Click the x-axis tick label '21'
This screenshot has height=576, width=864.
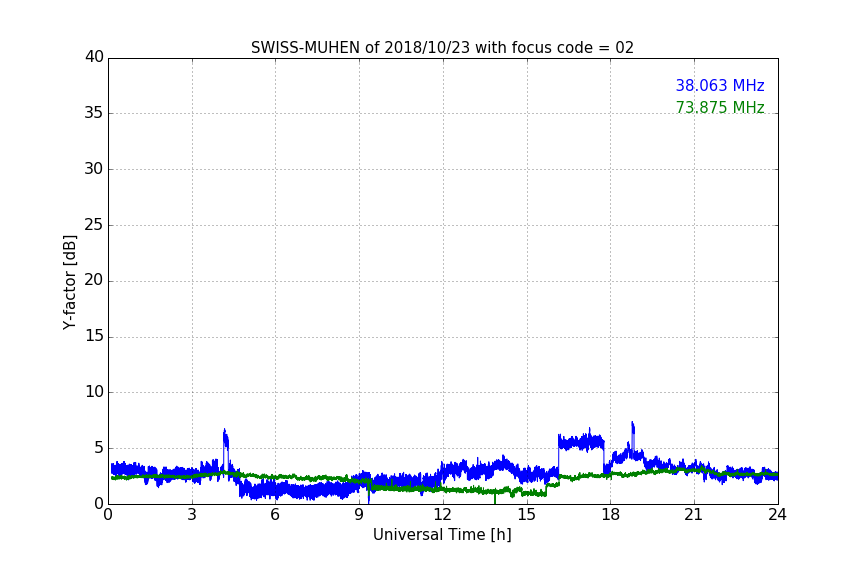click(694, 515)
